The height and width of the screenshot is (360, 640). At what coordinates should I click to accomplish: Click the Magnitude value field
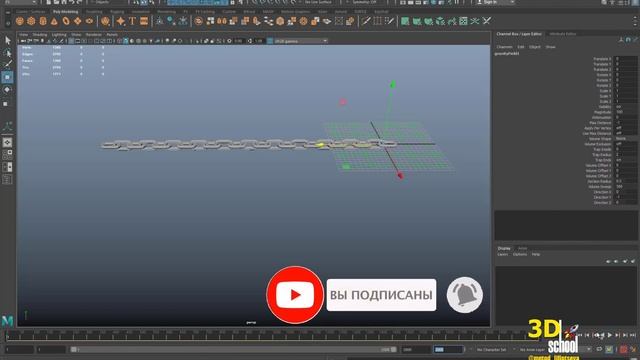[626, 112]
